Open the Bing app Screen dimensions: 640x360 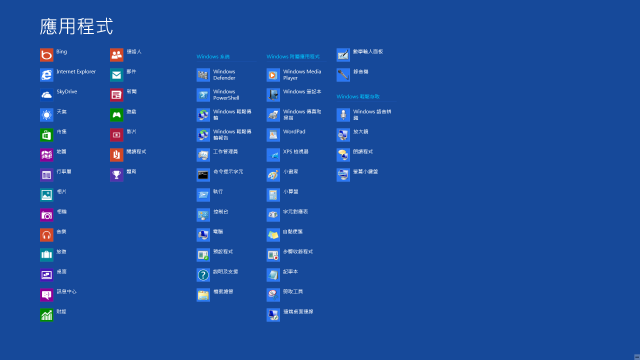(47, 55)
